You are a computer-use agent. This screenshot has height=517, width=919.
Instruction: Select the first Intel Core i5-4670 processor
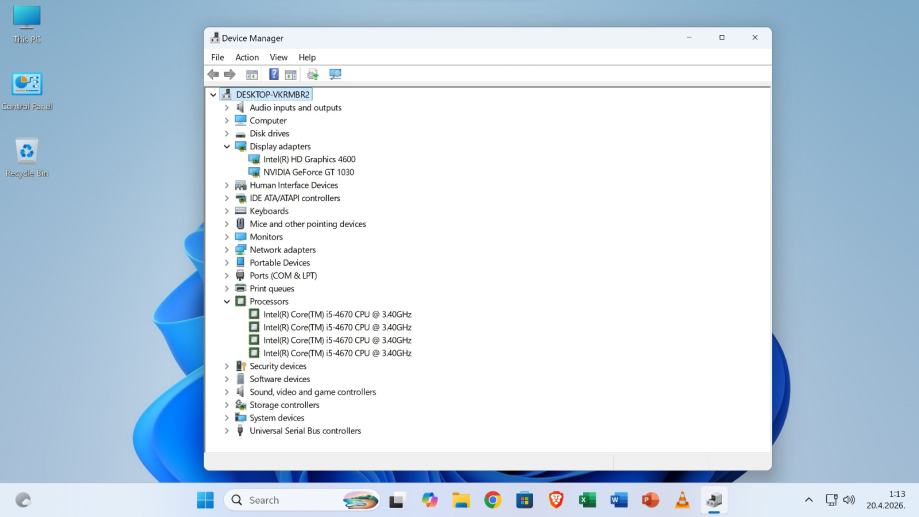click(337, 314)
